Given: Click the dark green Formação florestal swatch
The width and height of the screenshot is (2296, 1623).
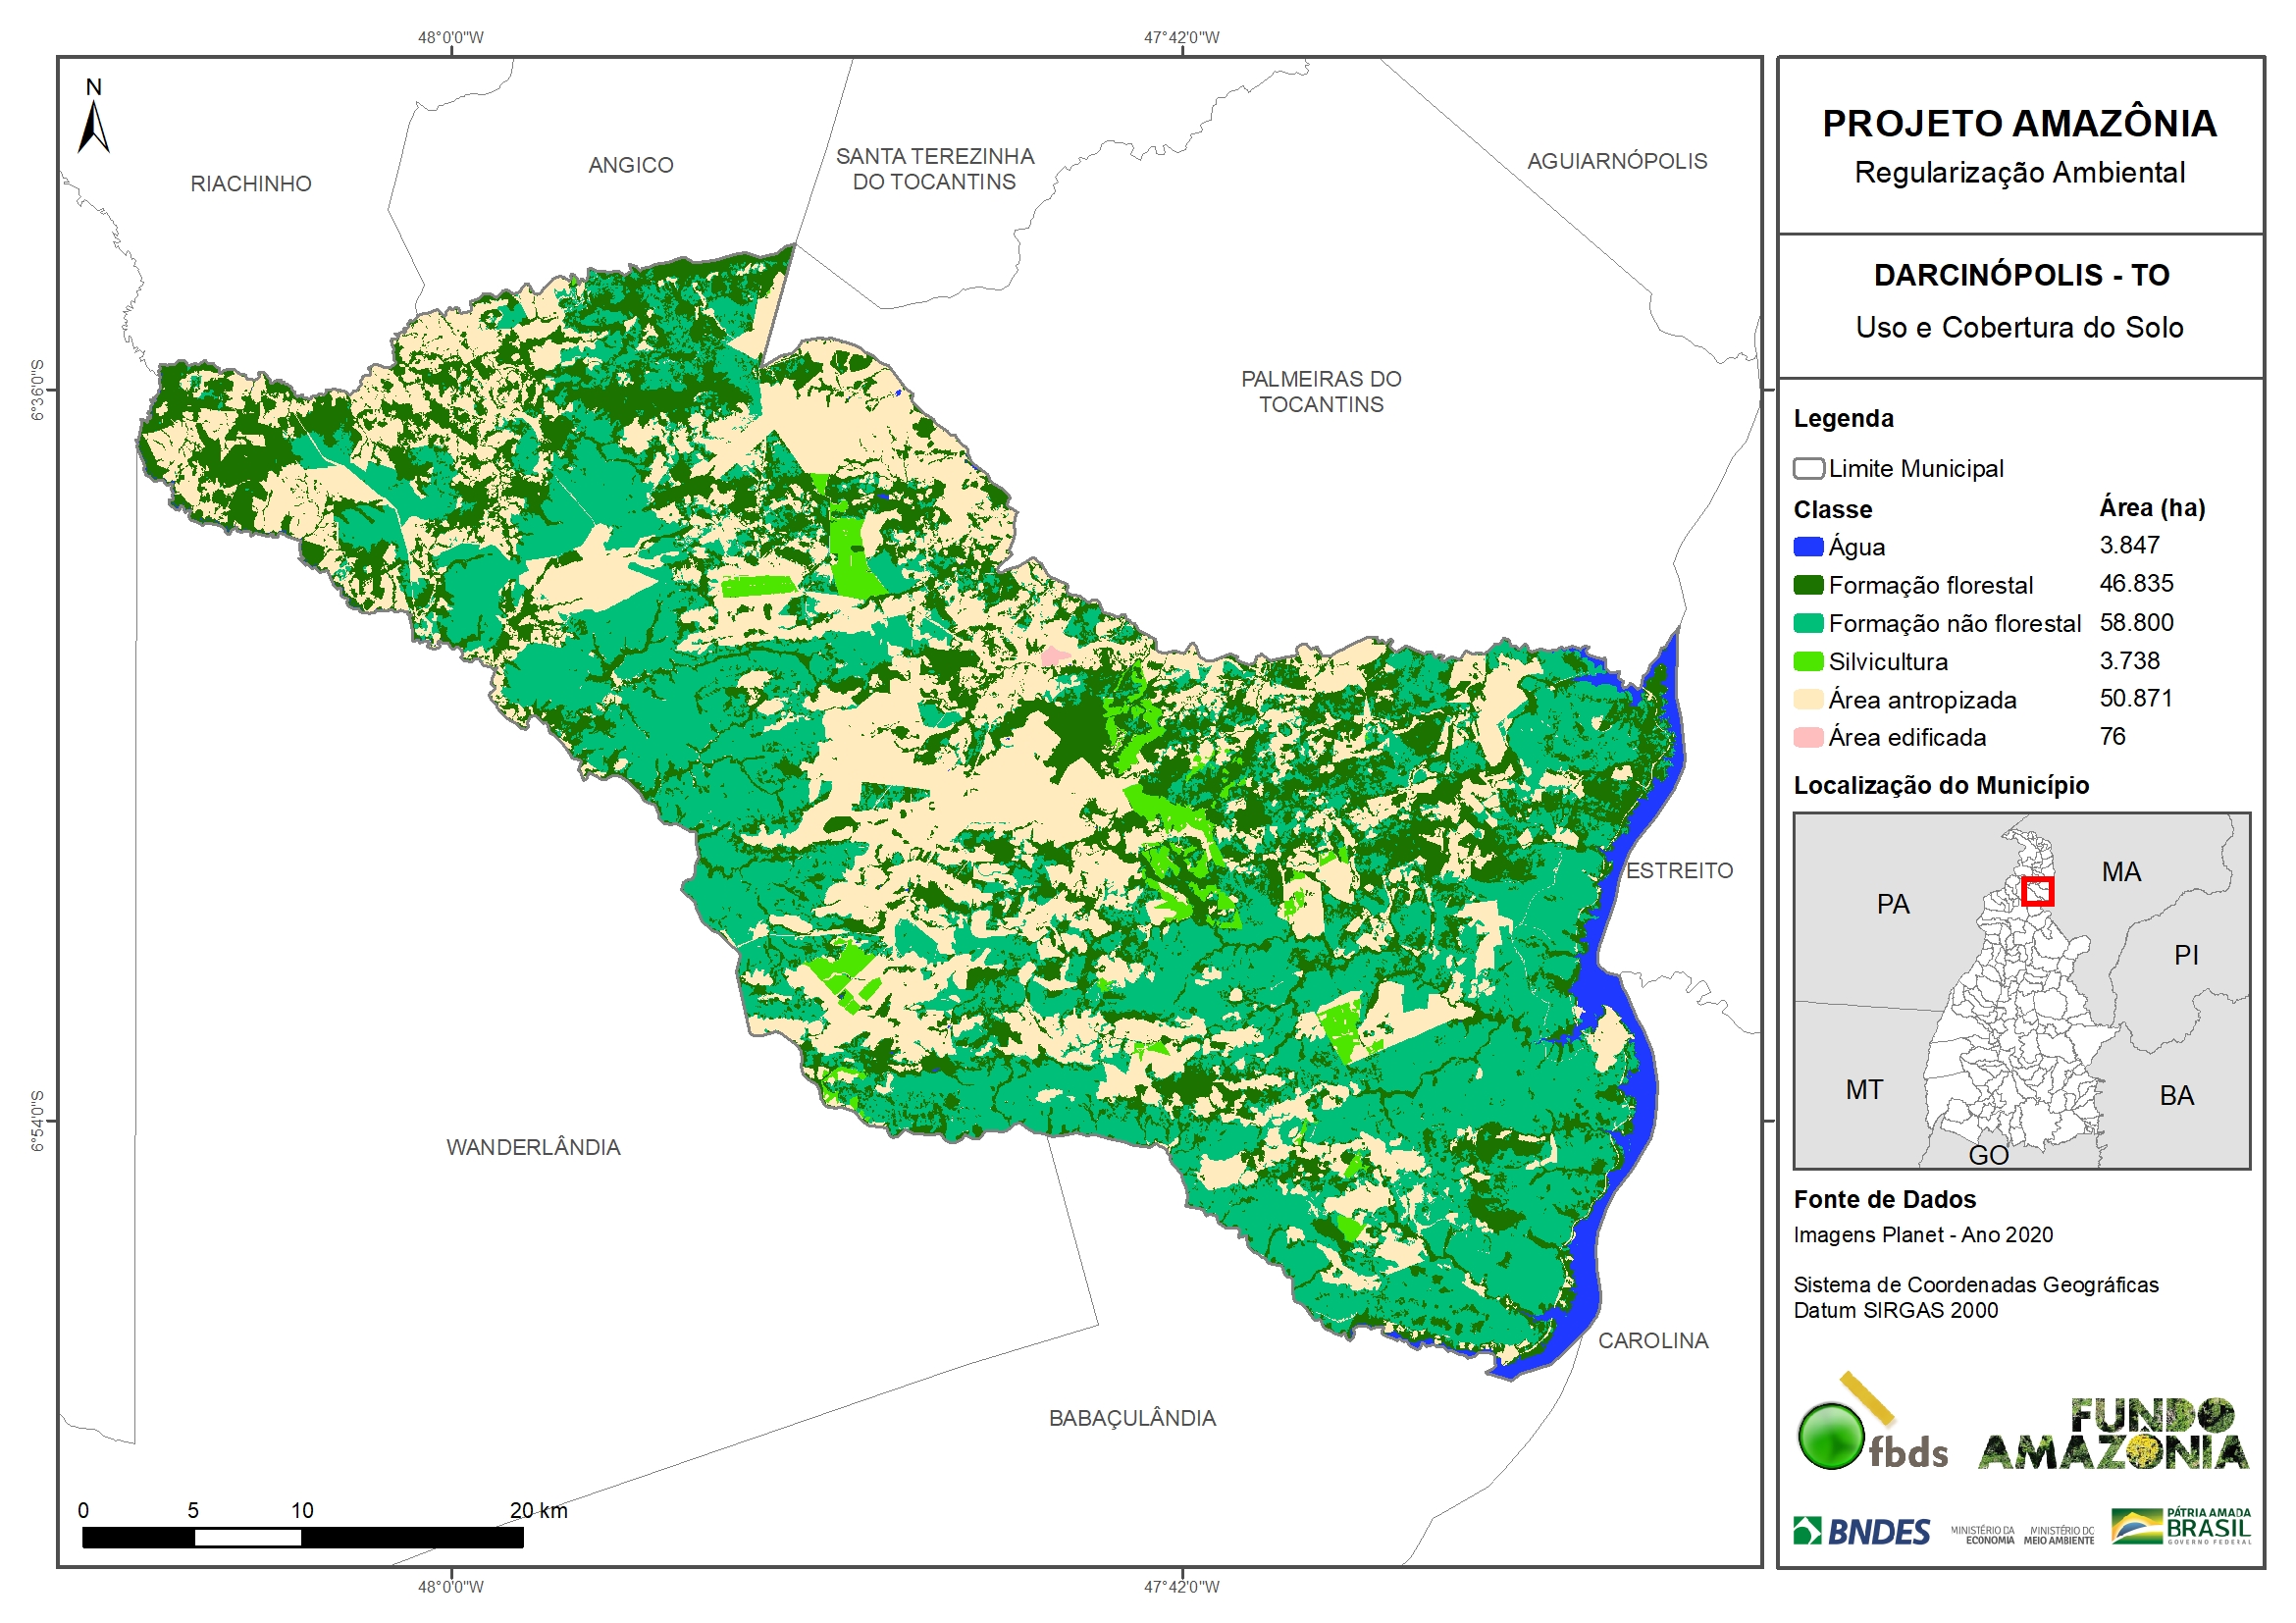Looking at the screenshot, I should click(1808, 585).
